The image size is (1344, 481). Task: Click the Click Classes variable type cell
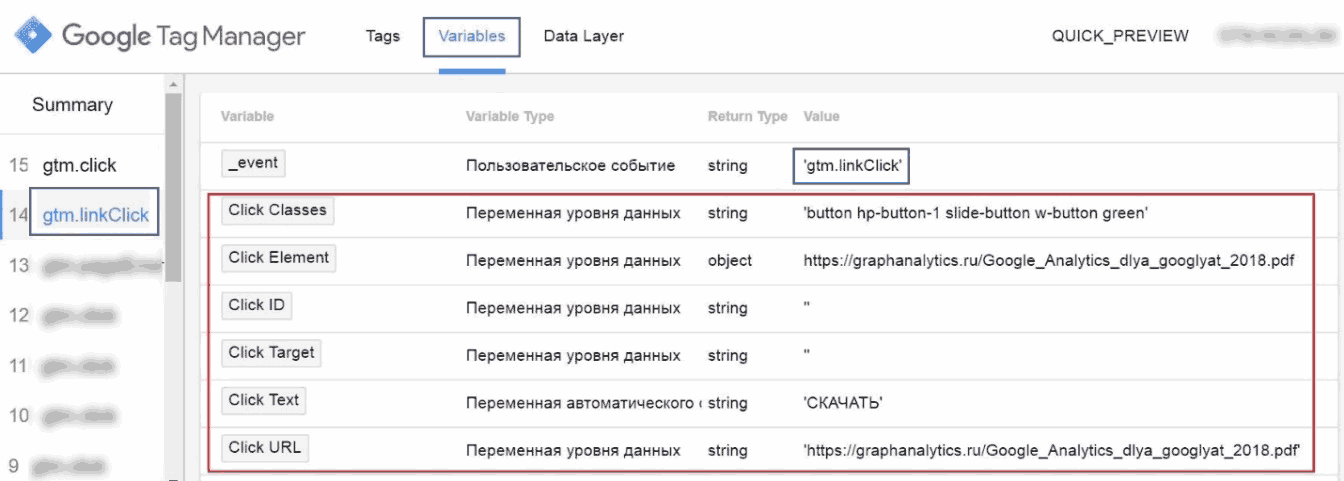[573, 213]
